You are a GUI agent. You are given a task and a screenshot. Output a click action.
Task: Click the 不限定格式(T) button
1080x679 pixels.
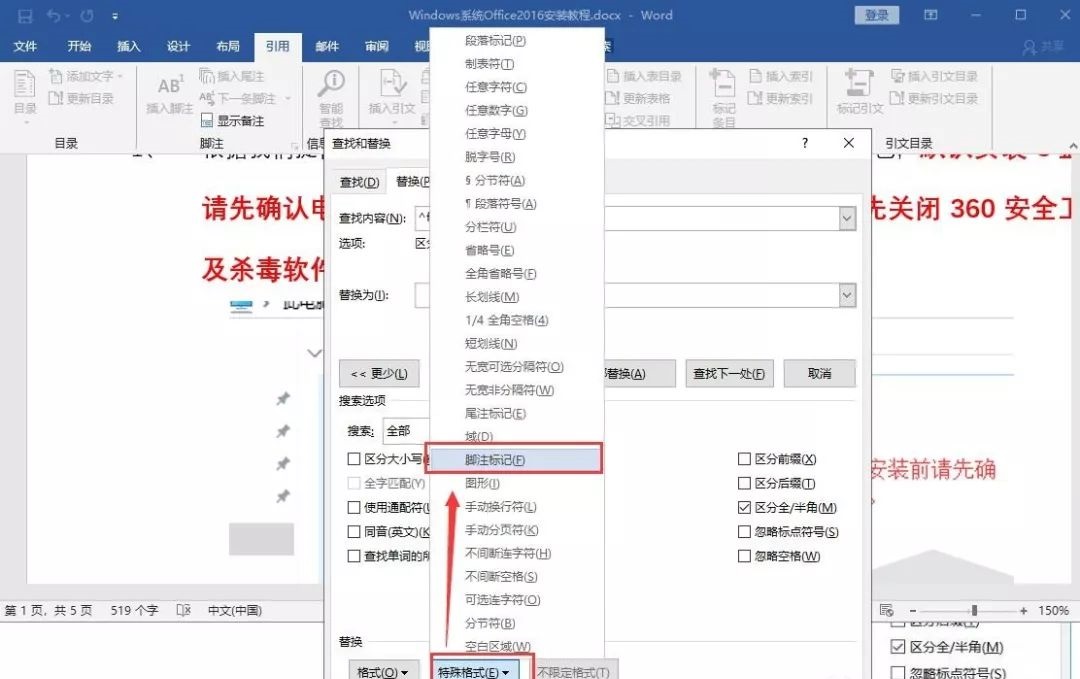tap(574, 671)
